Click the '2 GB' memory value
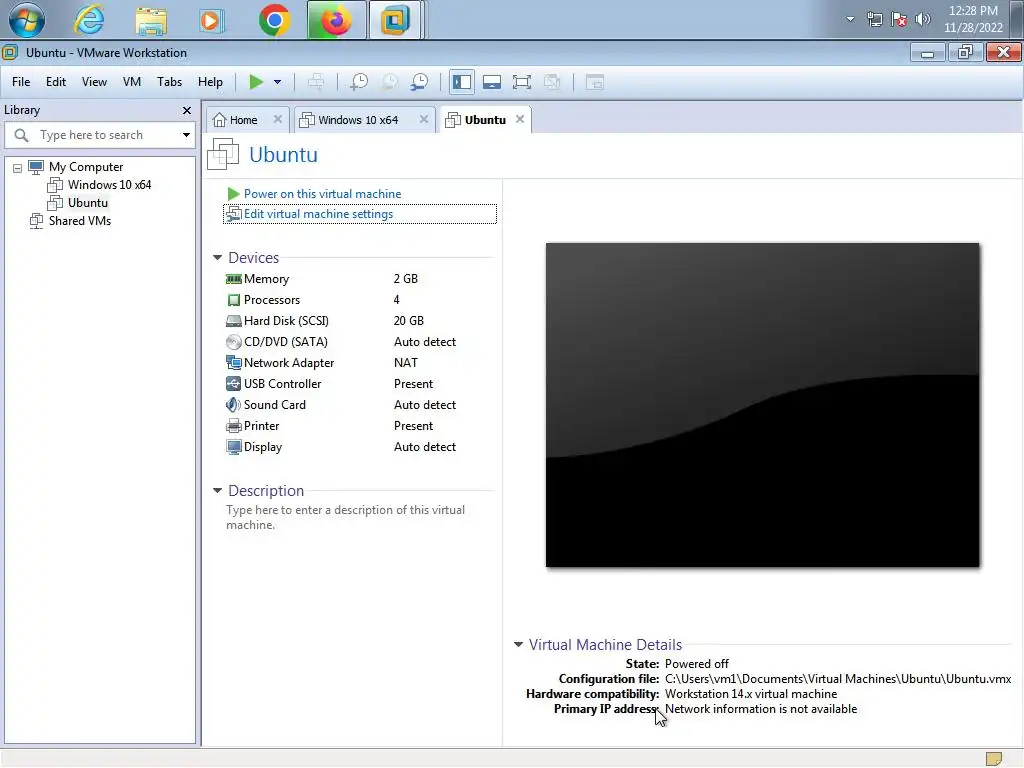Screen dimensions: 1024x768 (406, 279)
